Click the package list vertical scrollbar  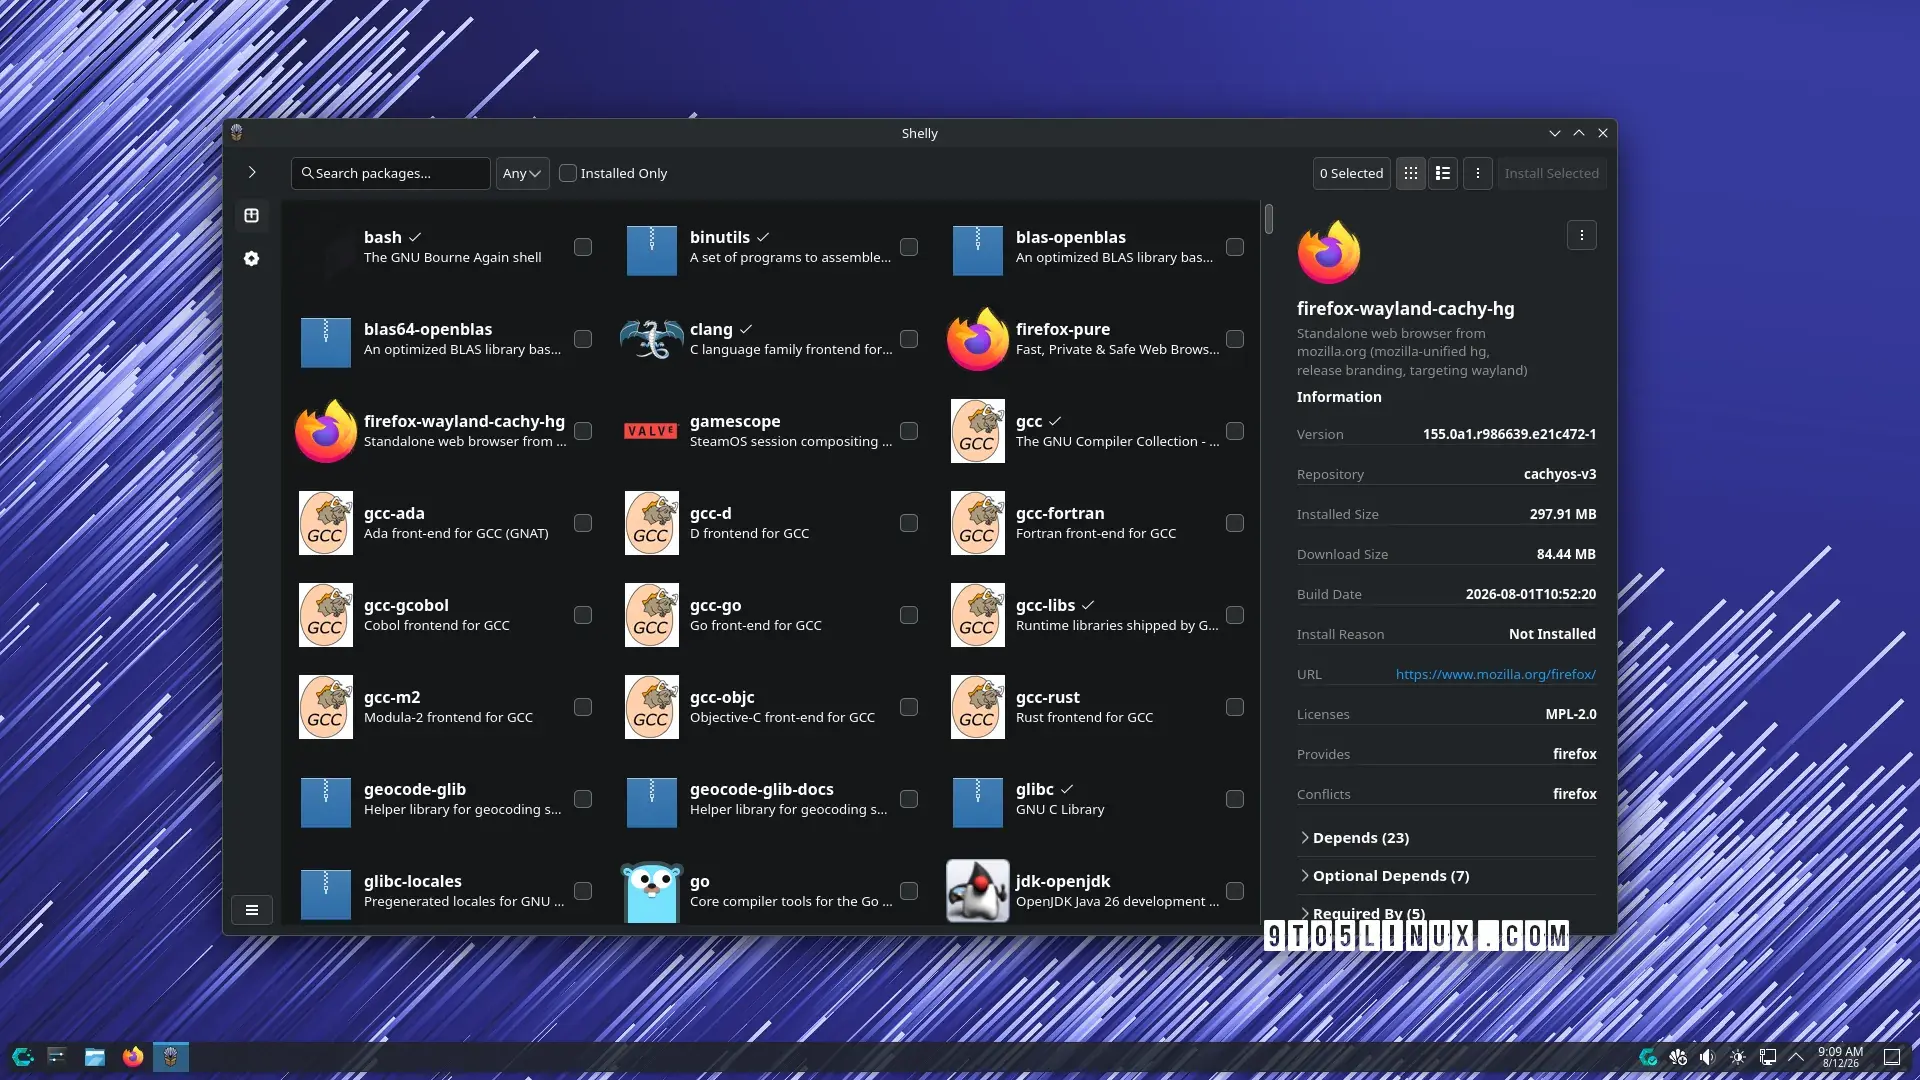1269,218
